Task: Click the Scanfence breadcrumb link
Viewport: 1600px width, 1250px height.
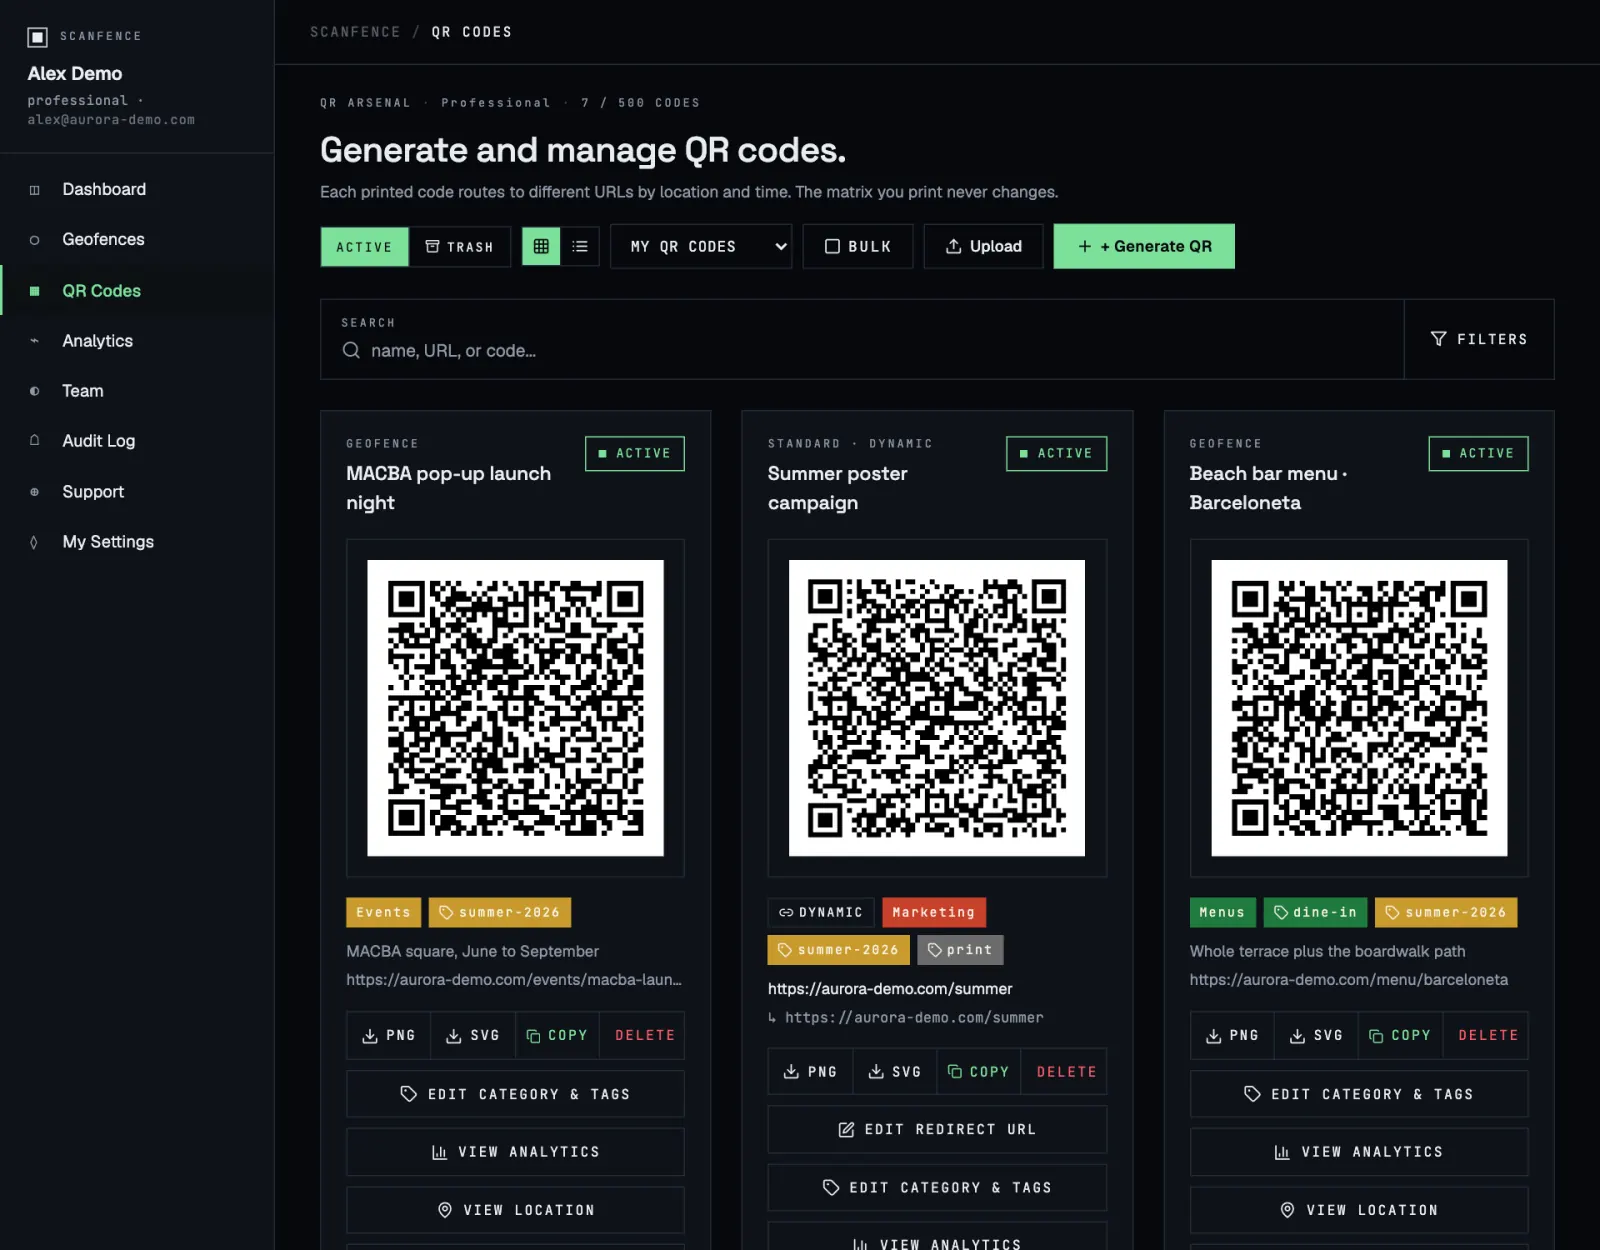Action: tap(355, 32)
